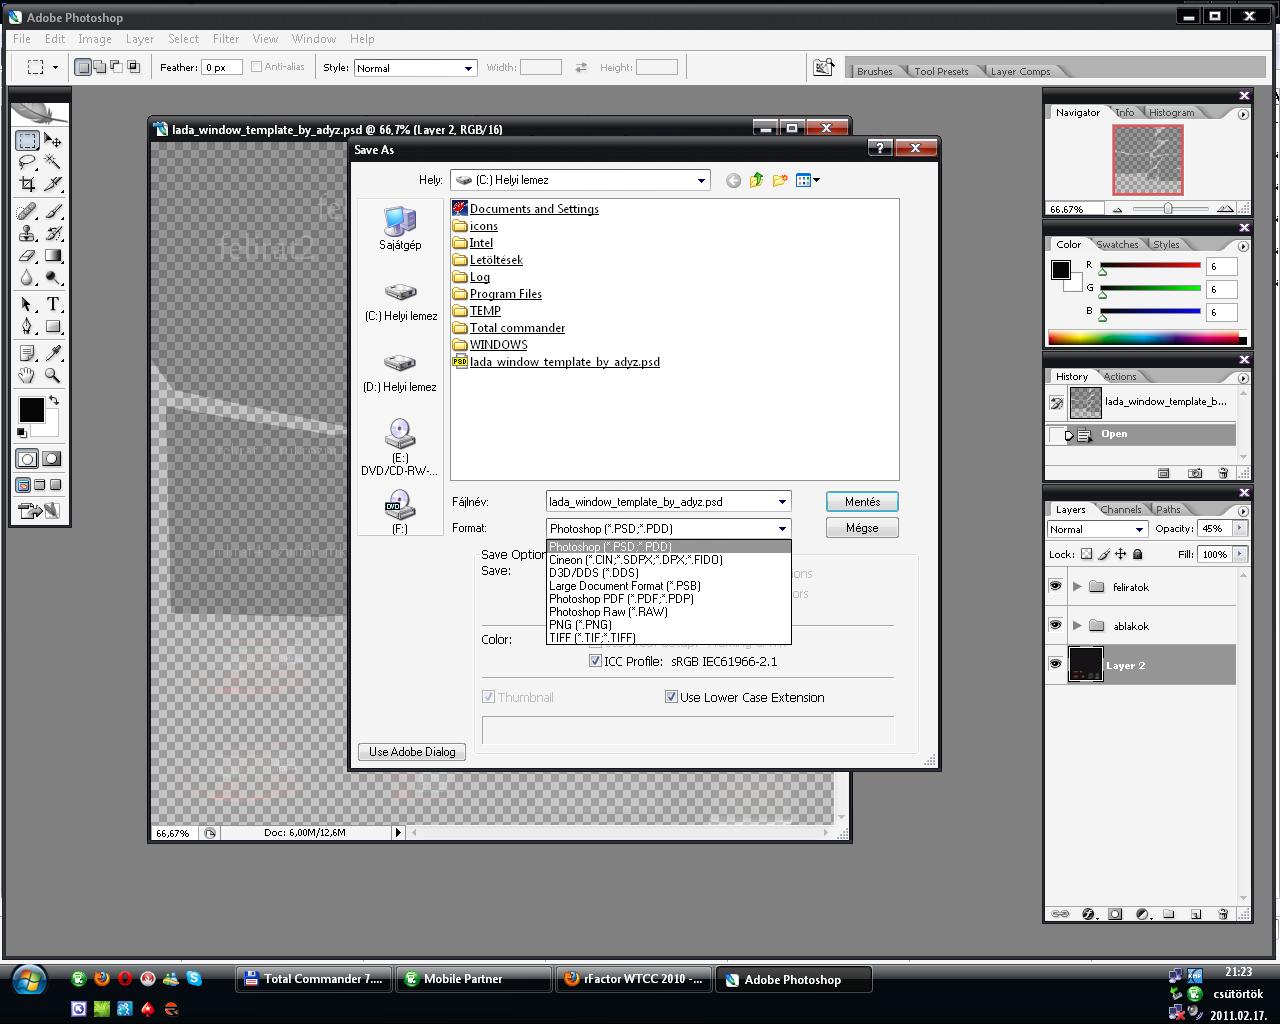Hide the ablakok layer group

click(1055, 625)
